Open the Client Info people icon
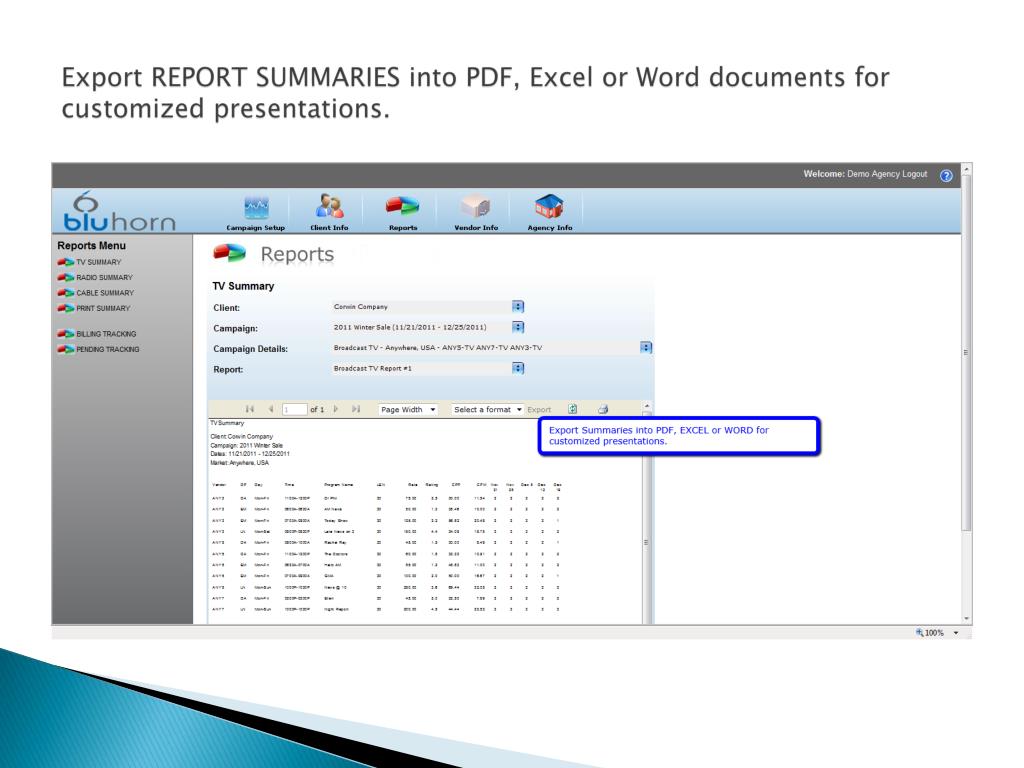Screen dimensions: 1024x768 pos(329,206)
